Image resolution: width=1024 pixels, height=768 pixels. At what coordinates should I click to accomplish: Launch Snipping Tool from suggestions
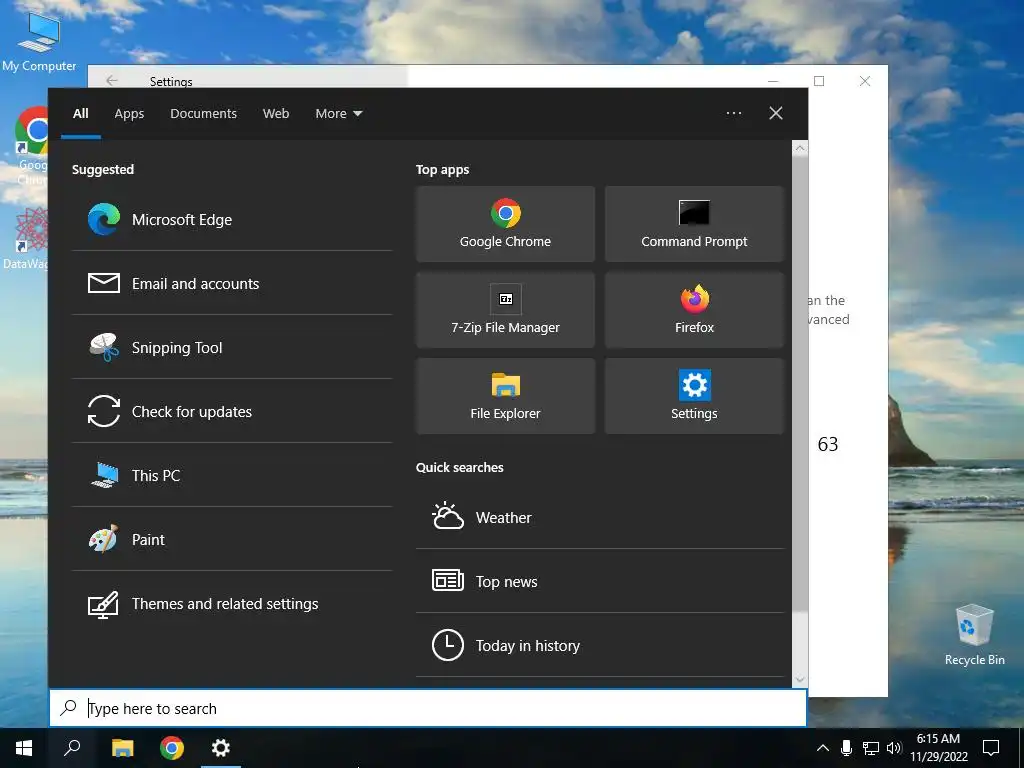coord(232,347)
